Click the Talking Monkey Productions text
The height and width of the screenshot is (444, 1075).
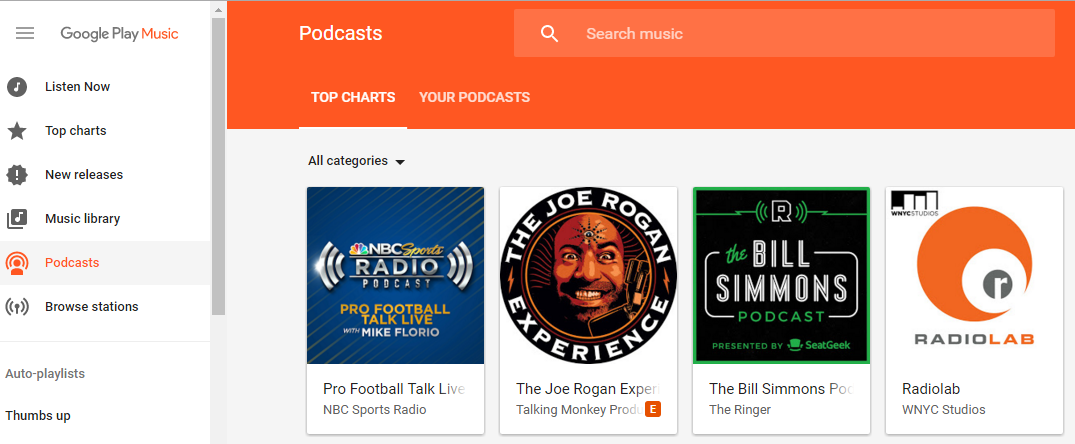(579, 410)
